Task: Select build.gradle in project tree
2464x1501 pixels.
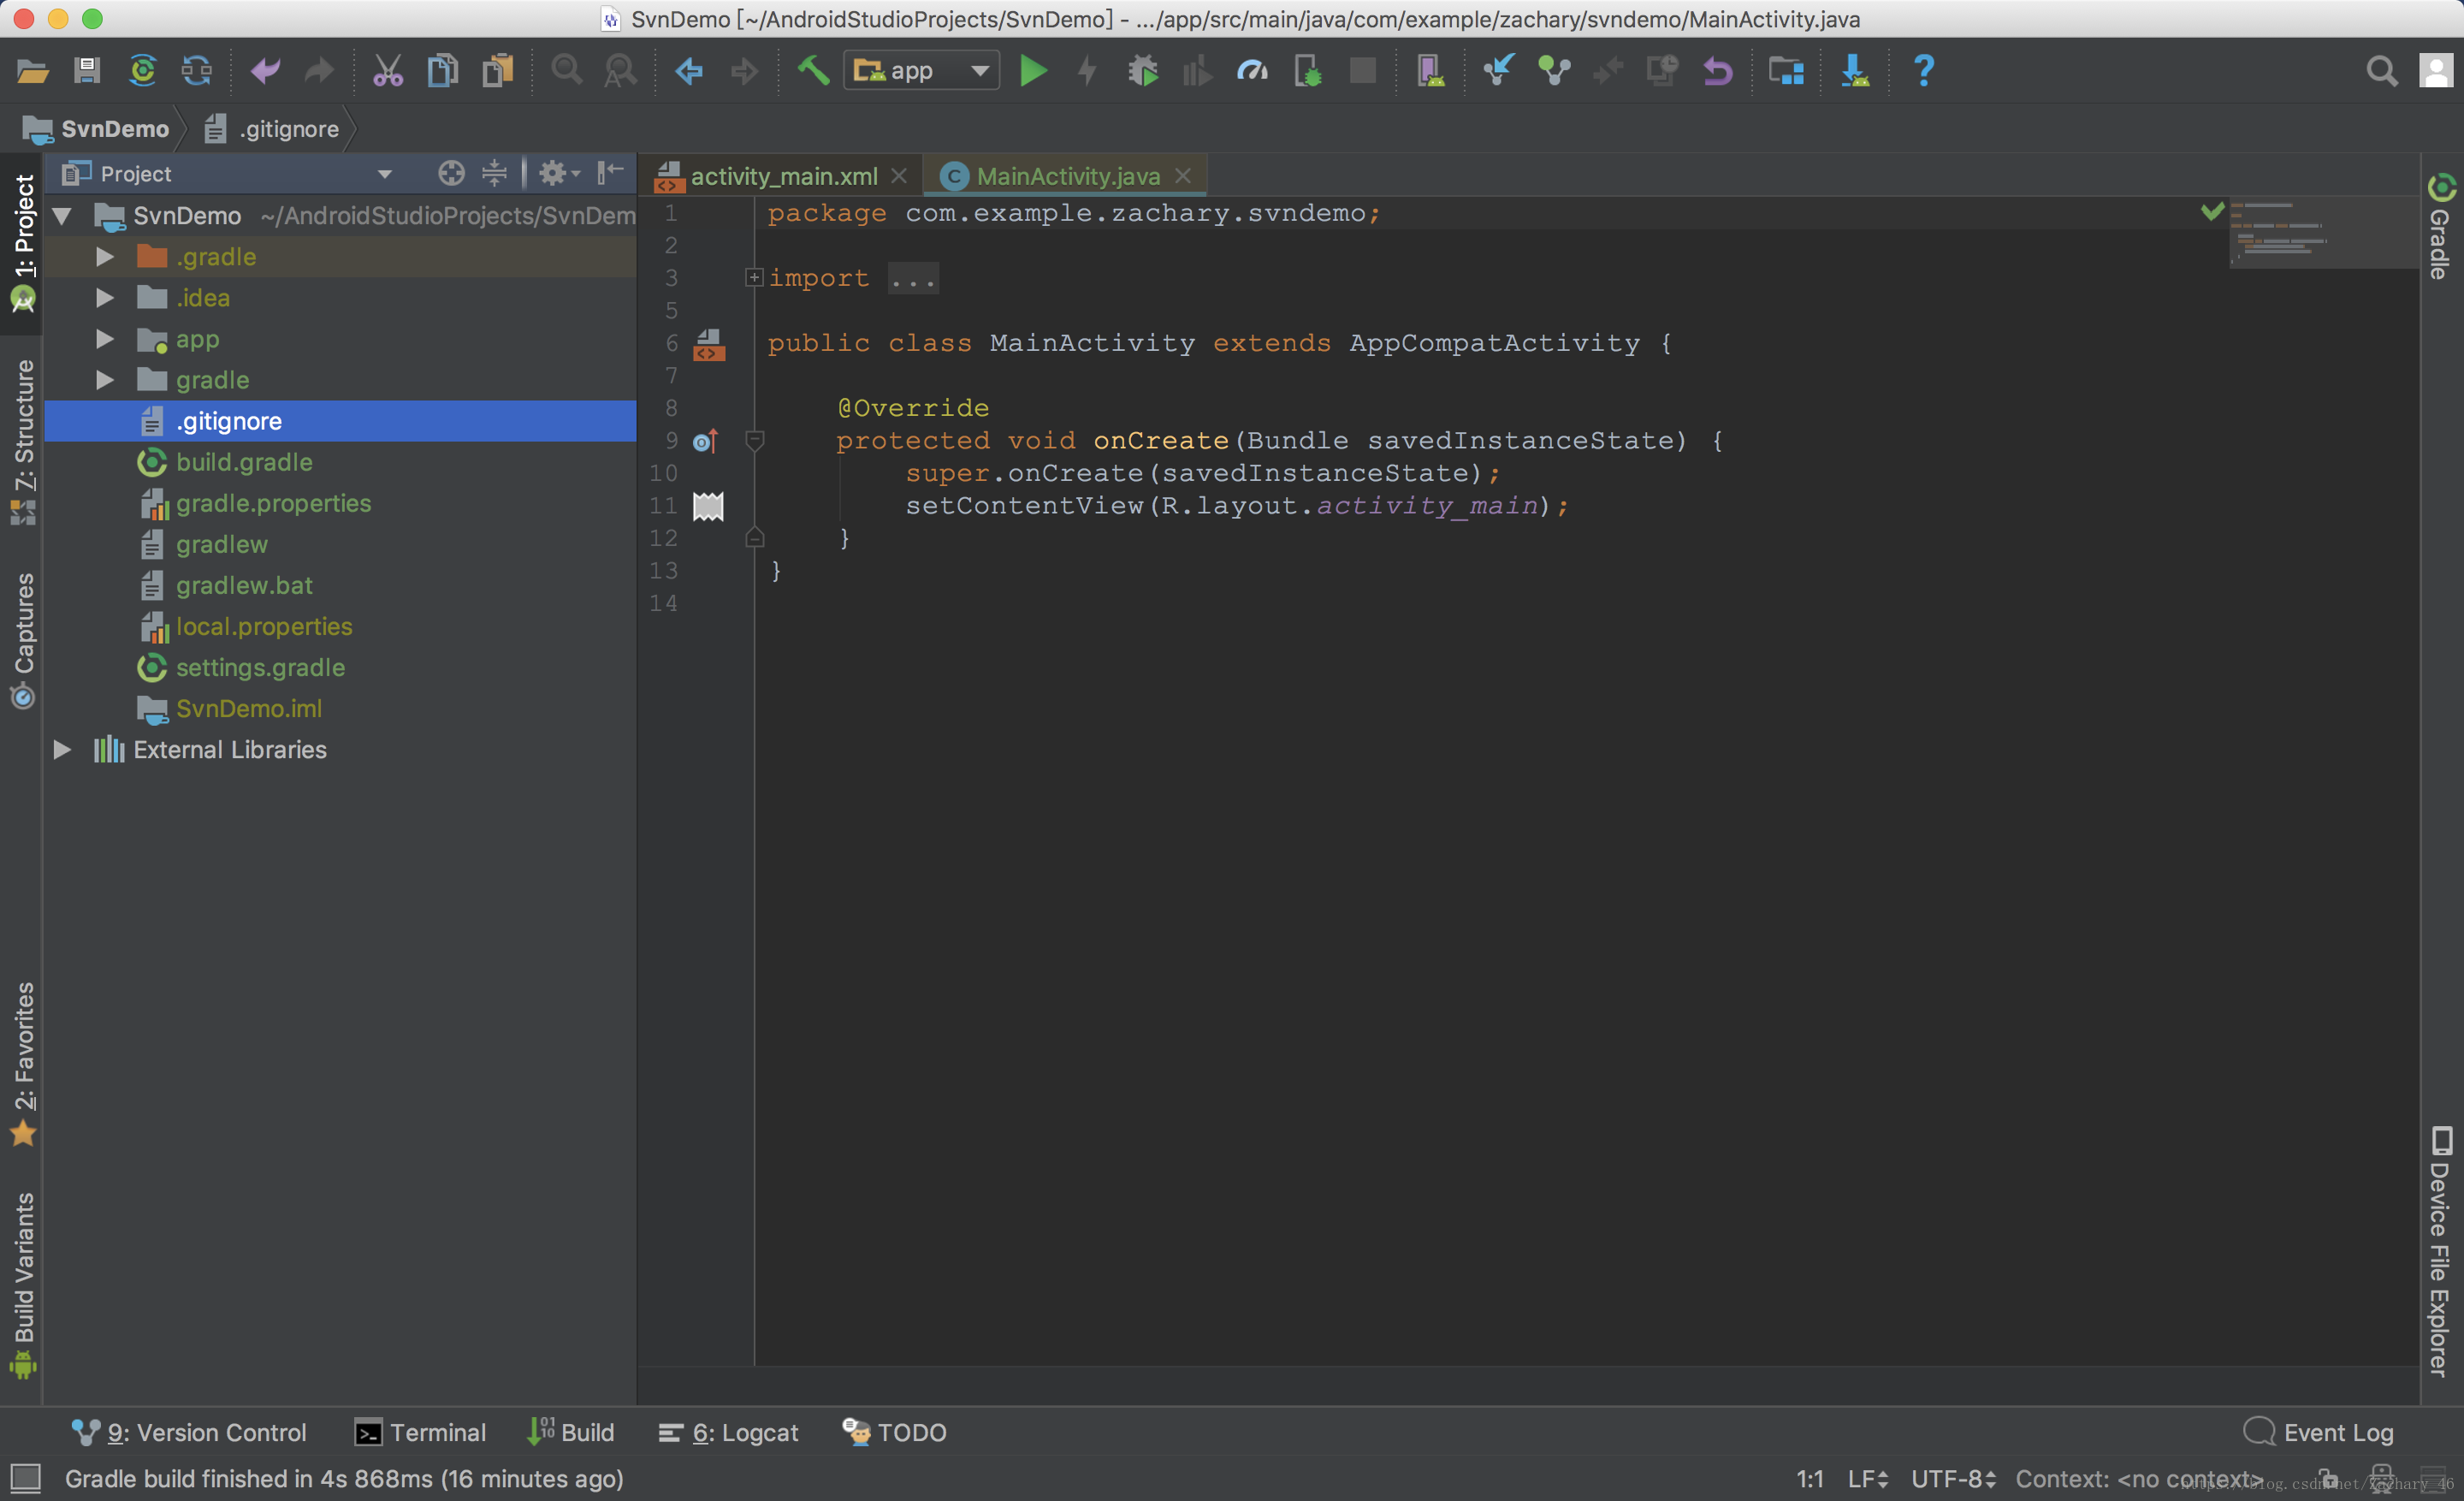Action: (340, 461)
